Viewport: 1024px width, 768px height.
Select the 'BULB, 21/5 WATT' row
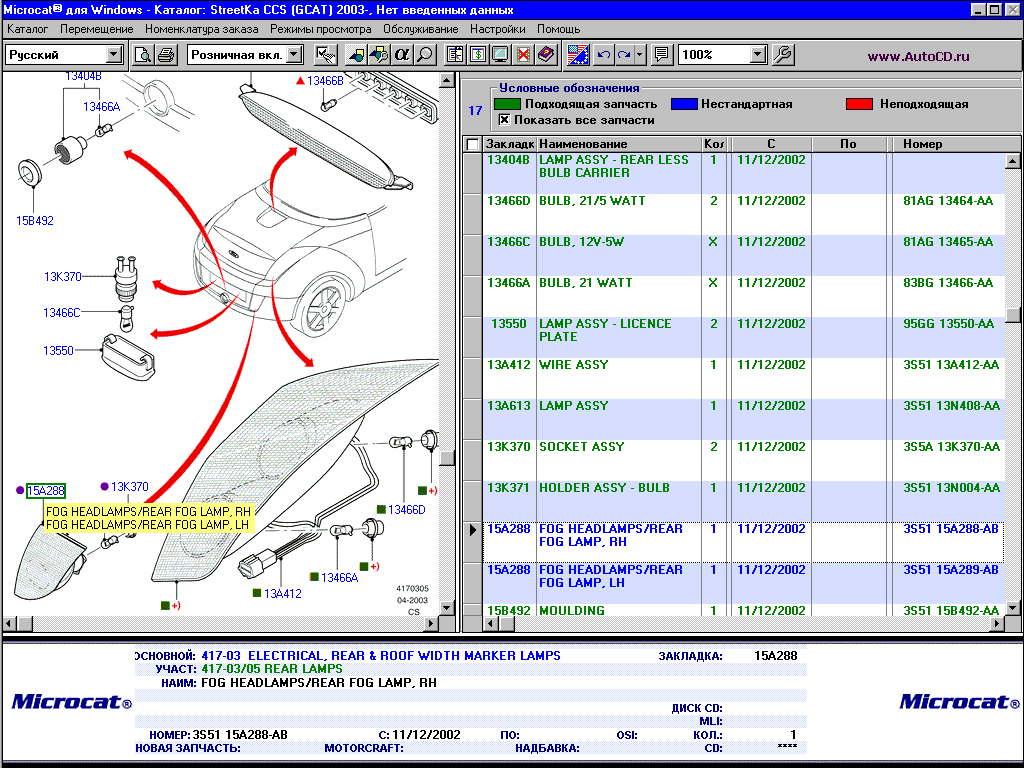click(x=743, y=214)
